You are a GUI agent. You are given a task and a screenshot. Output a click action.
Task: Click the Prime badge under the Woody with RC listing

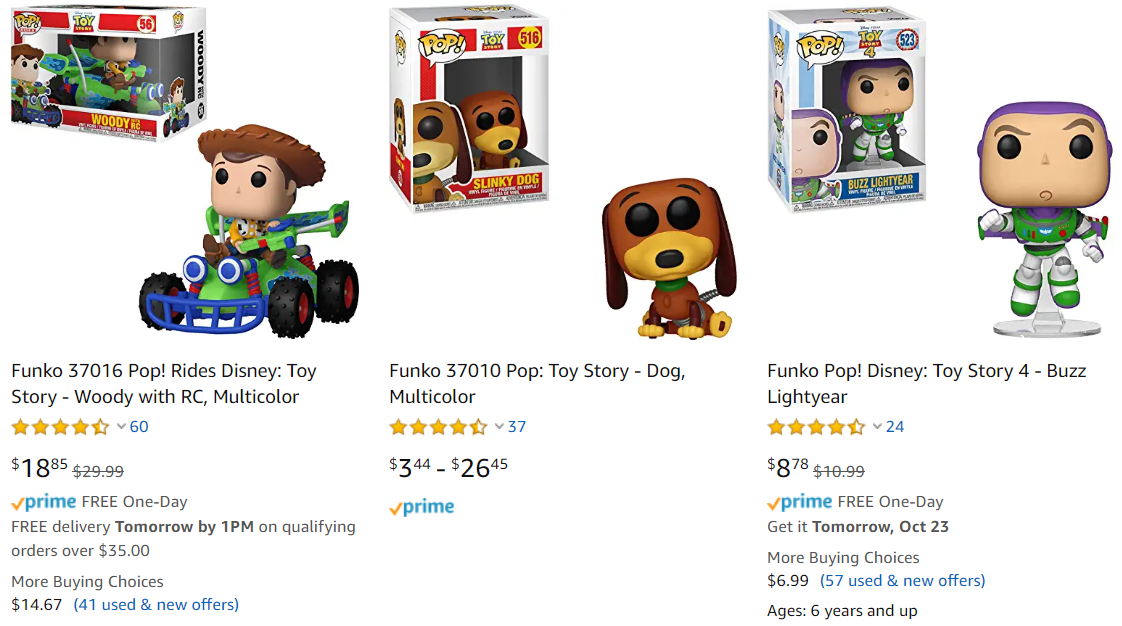(44, 501)
